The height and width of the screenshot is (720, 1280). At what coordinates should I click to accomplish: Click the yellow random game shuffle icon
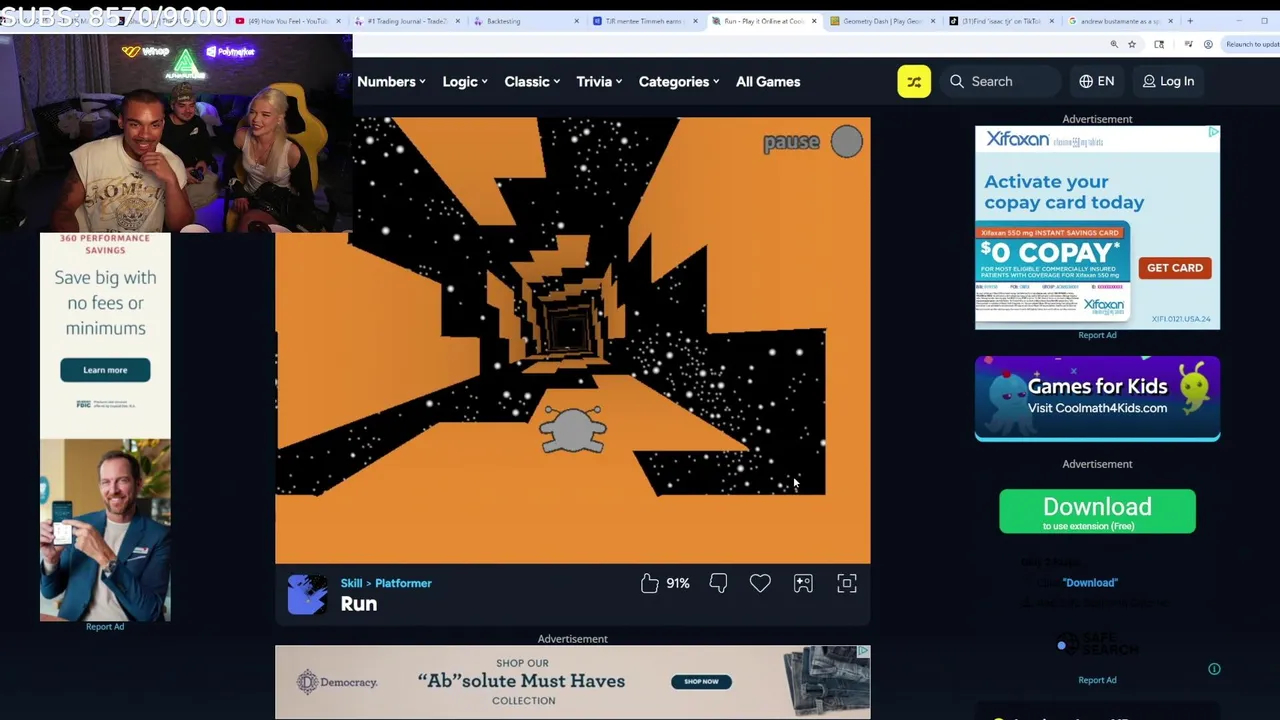point(914,81)
